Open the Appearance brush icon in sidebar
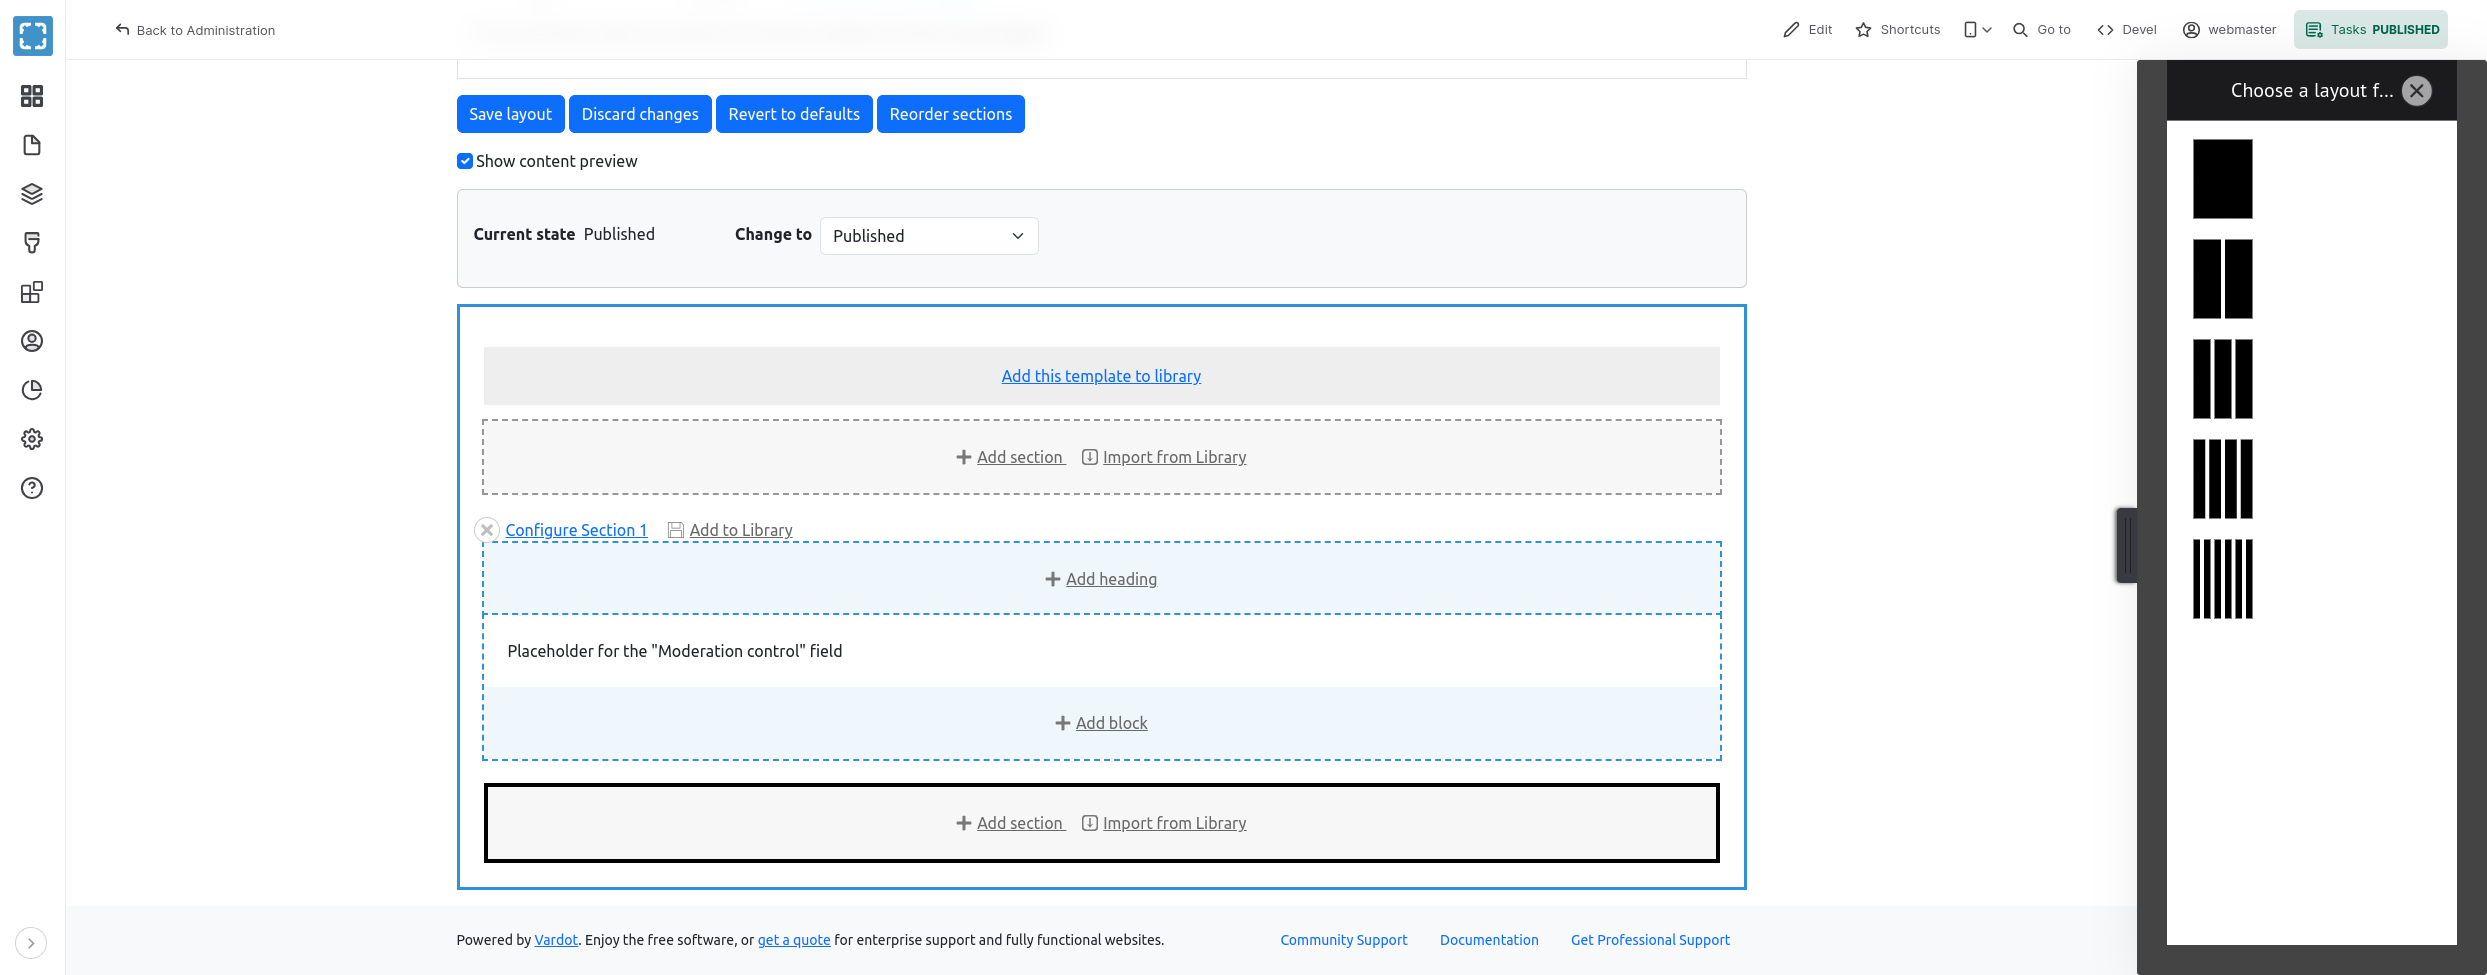 pyautogui.click(x=32, y=243)
